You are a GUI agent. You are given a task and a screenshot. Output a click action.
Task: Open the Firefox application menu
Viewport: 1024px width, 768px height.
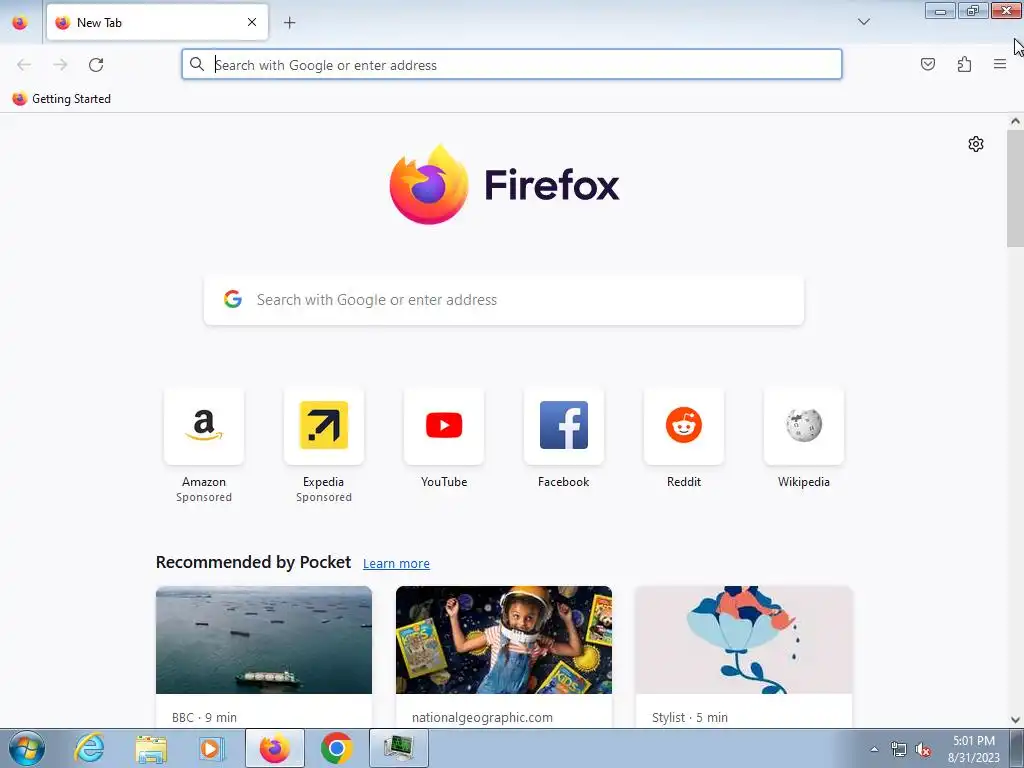(1000, 64)
